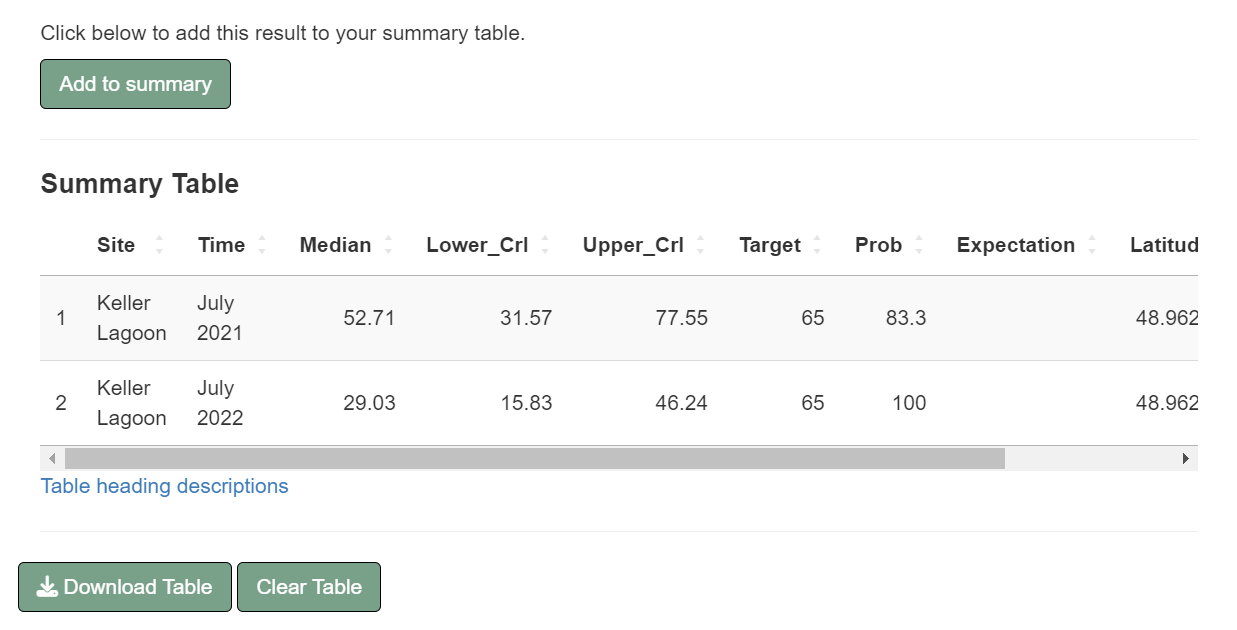Sort by Expectation column sort icon
The image size is (1237, 630).
click(1092, 245)
